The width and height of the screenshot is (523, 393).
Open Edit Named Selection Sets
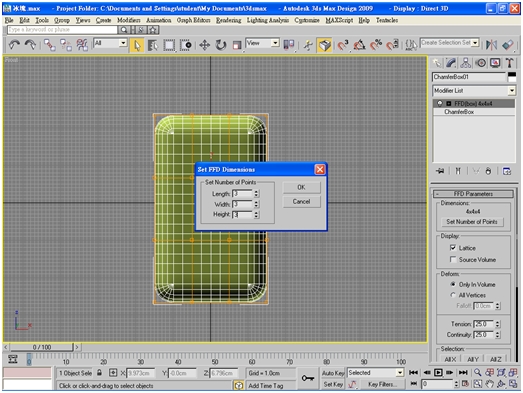coord(411,45)
